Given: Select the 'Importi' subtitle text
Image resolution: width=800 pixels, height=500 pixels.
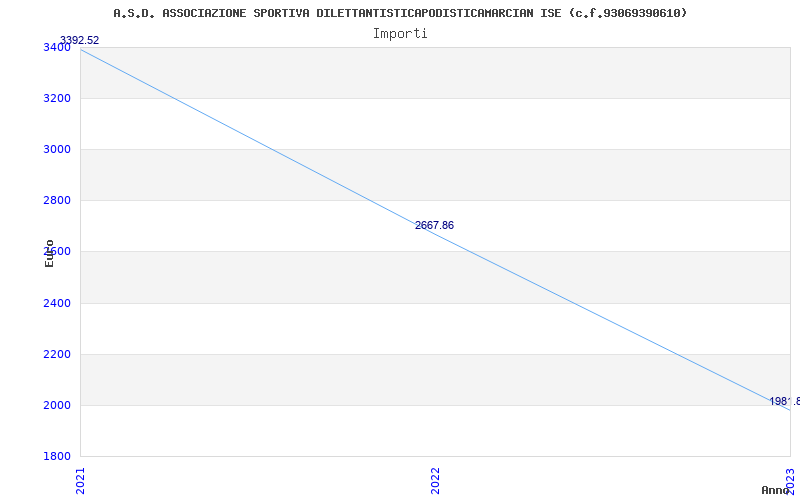Looking at the screenshot, I should click(x=400, y=34).
